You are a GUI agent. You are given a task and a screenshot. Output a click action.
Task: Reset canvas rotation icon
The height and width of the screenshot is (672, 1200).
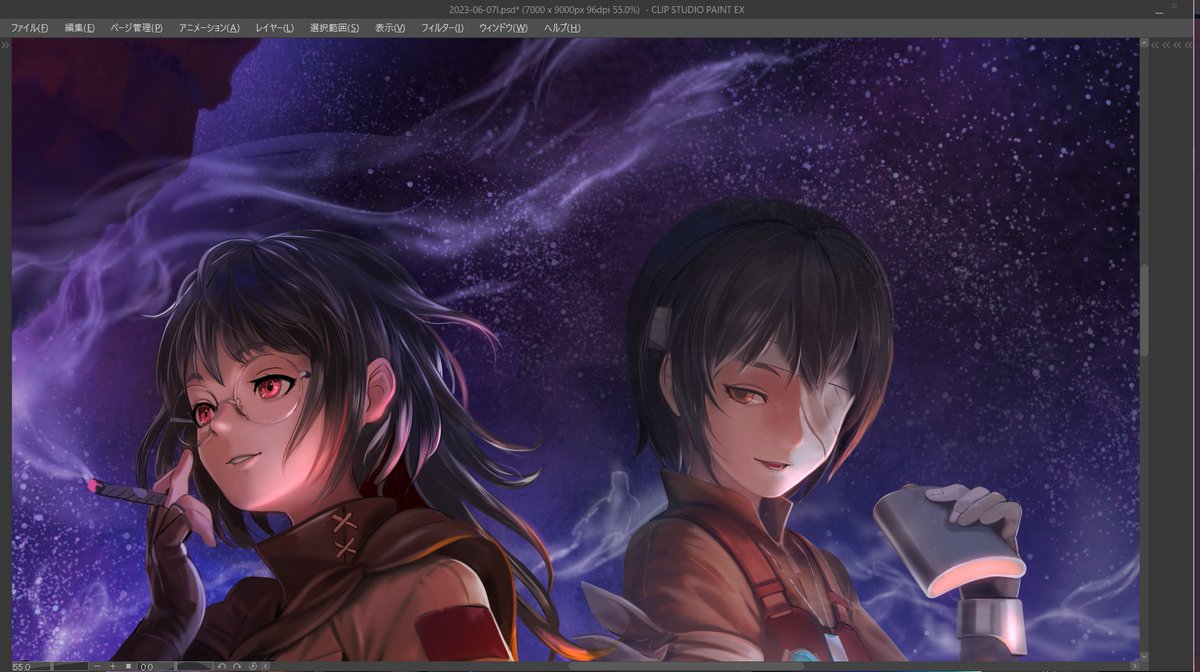point(253,666)
